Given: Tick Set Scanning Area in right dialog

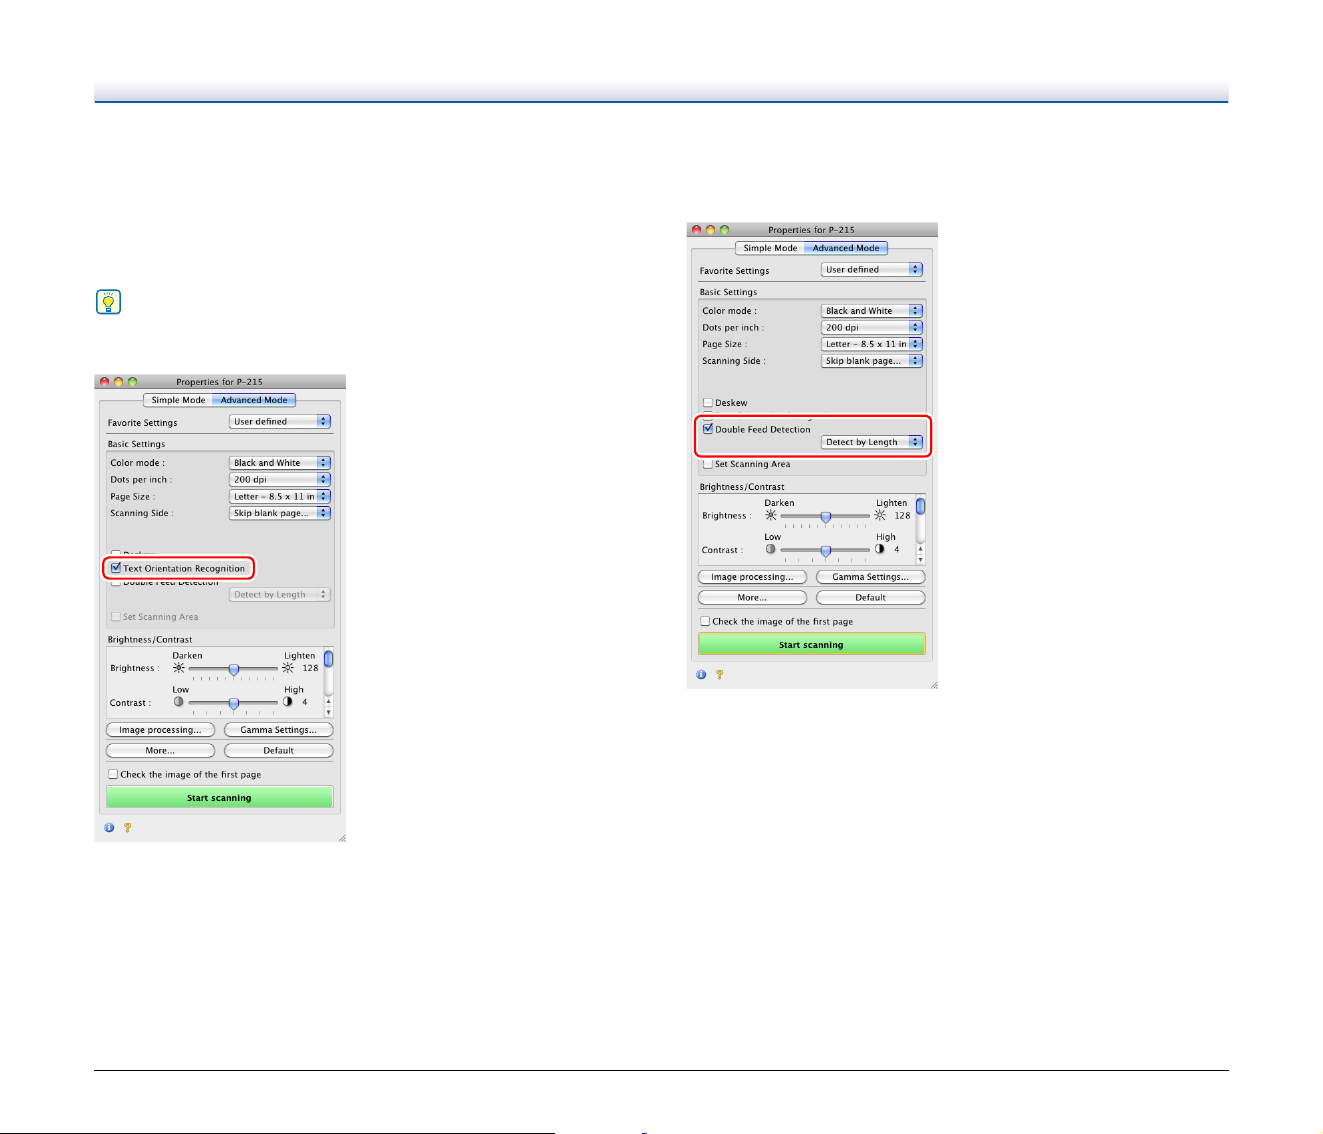Looking at the screenshot, I should pos(708,464).
